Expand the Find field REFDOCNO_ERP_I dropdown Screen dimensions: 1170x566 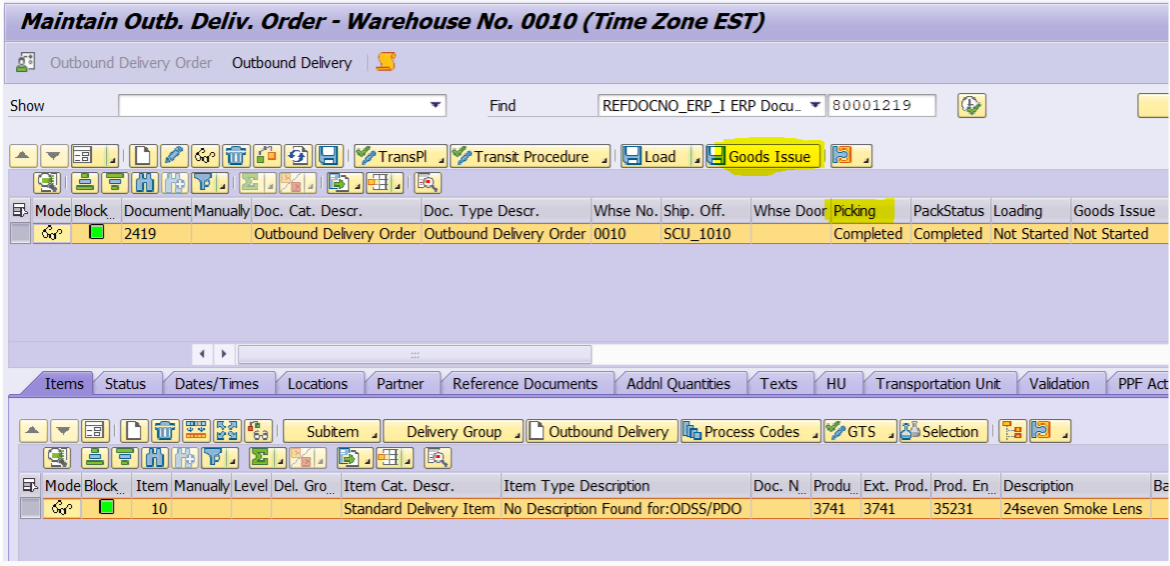click(x=816, y=105)
